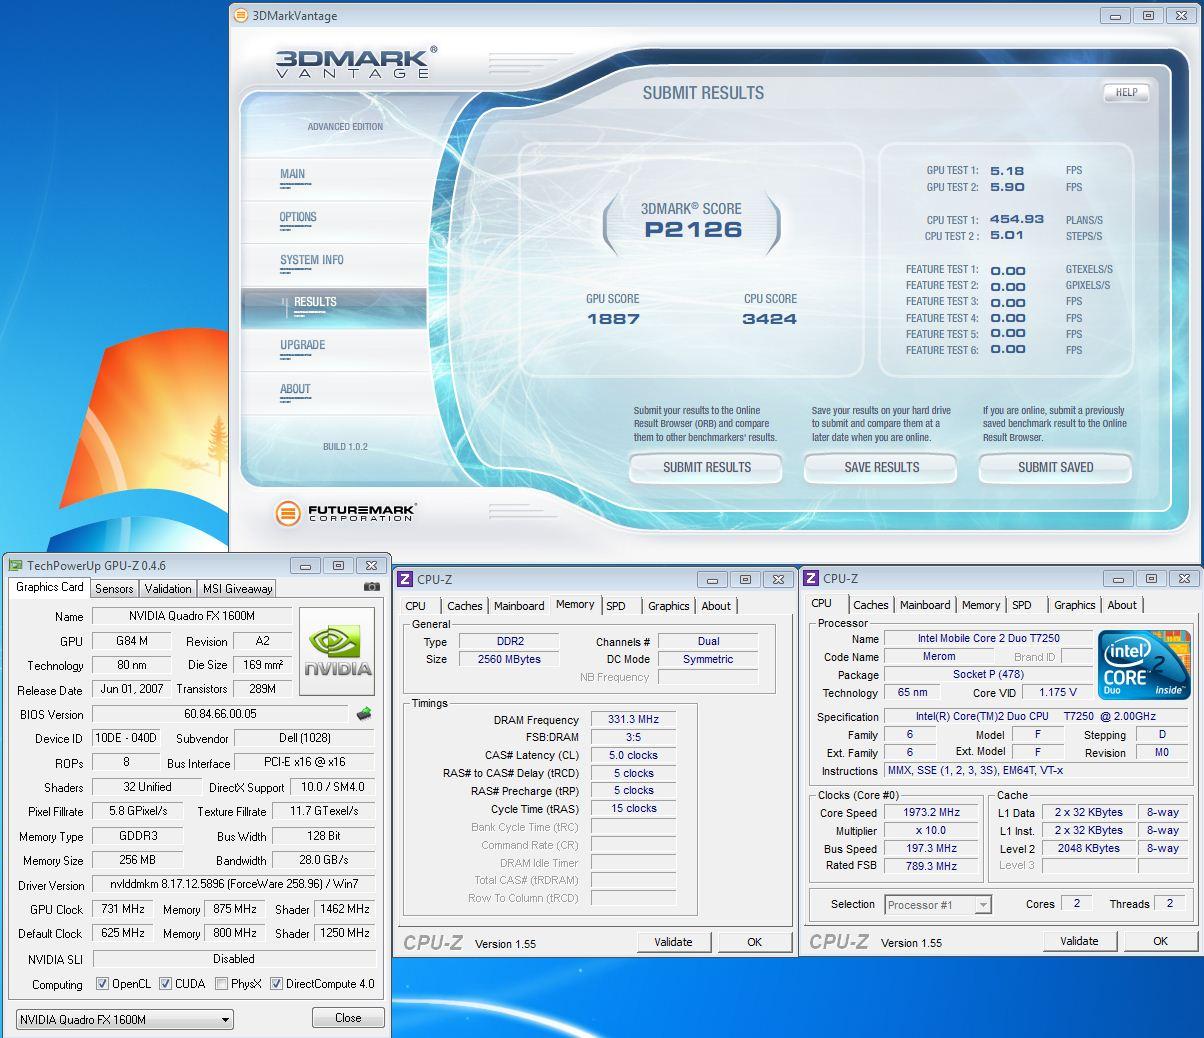Open the Mainboard tab in memory CPU-Z window
Viewport: 1204px width, 1038px height.
(519, 606)
